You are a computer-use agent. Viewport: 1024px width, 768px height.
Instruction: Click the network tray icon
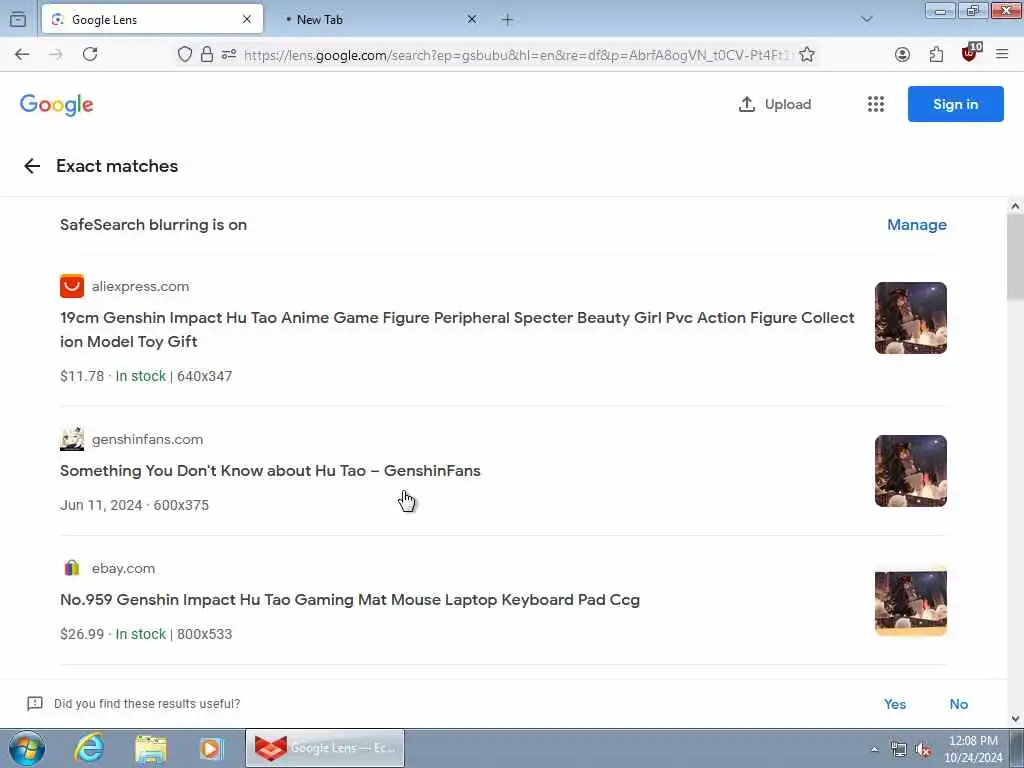(x=899, y=750)
